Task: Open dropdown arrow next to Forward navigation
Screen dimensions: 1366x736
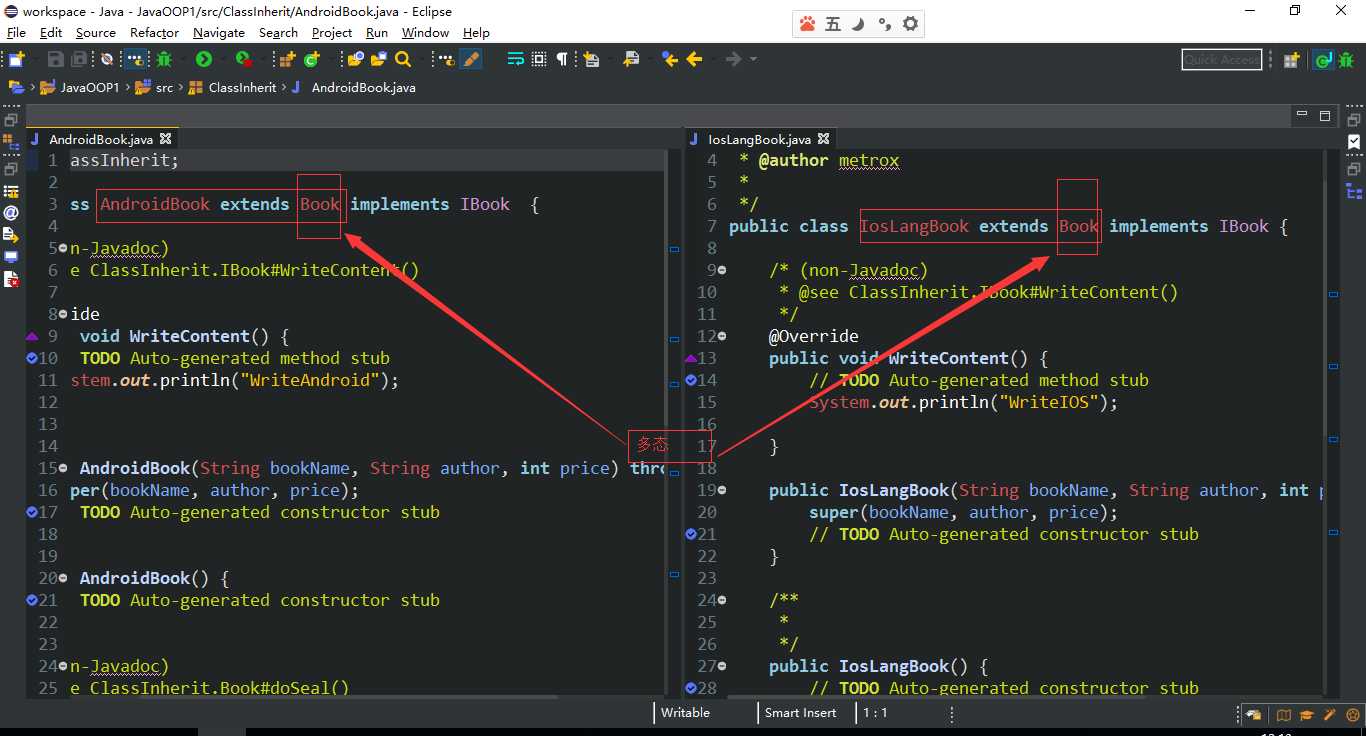Action: click(x=754, y=60)
